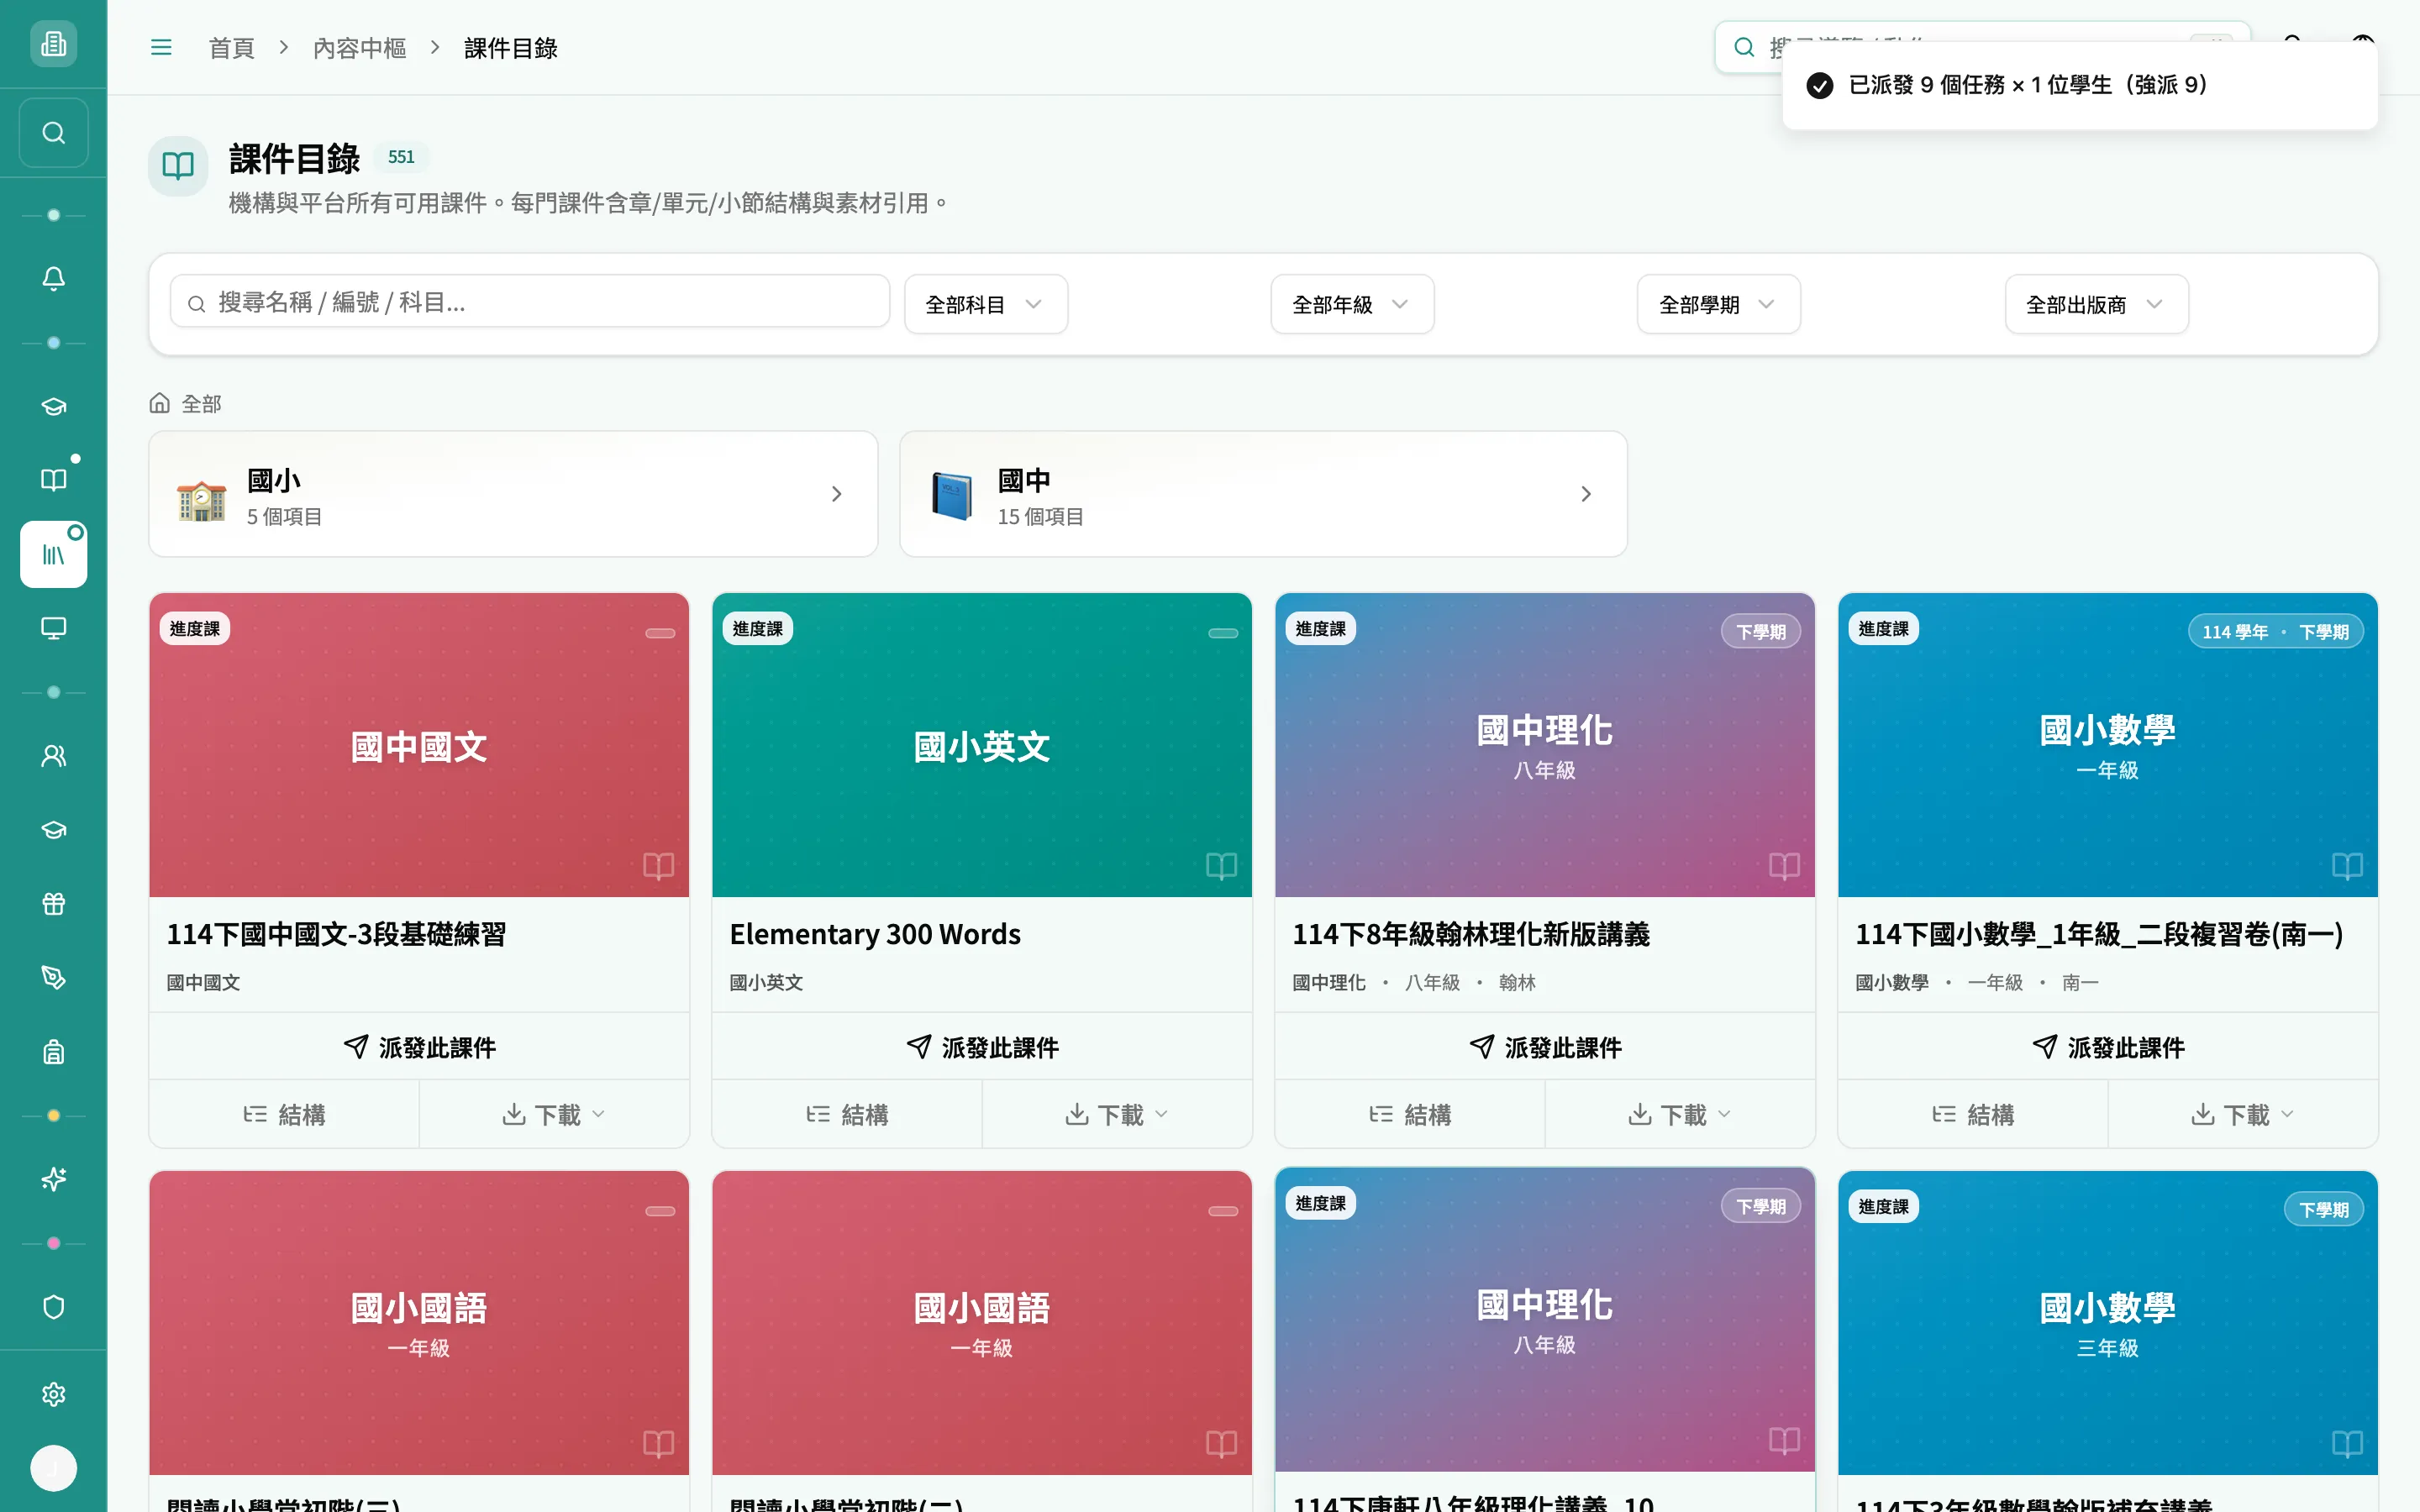Image resolution: width=2420 pixels, height=1512 pixels.
Task: Click the book icon on the 國小數學 一年級 cover
Action: tap(2347, 866)
